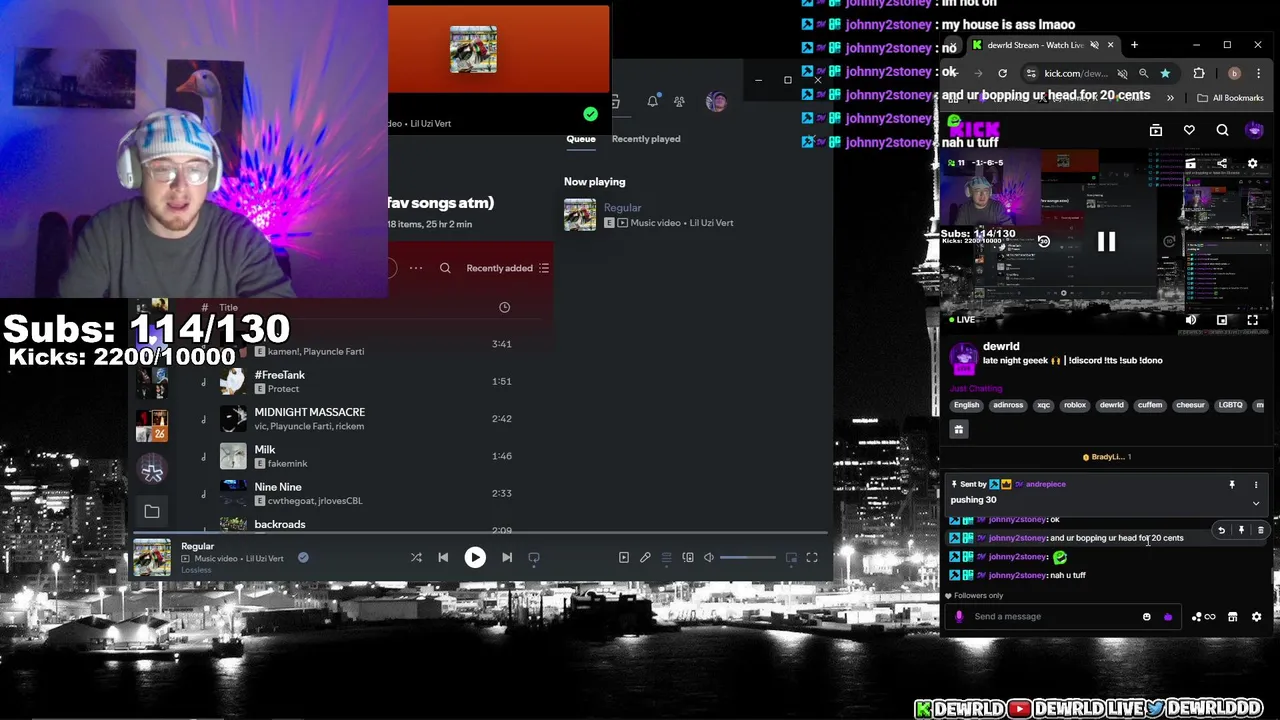This screenshot has height=720, width=1280.
Task: Mute Spotify volume speaker icon
Action: click(x=709, y=557)
